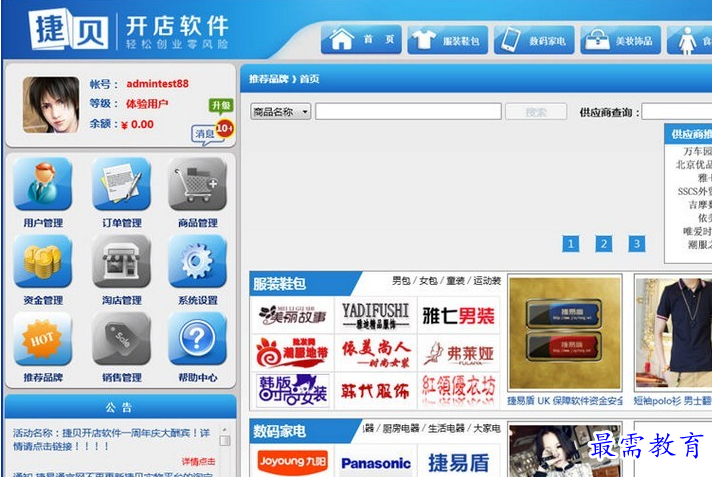The height and width of the screenshot is (477, 712).
Task: Click 大家电 category link
Action: tap(487, 428)
